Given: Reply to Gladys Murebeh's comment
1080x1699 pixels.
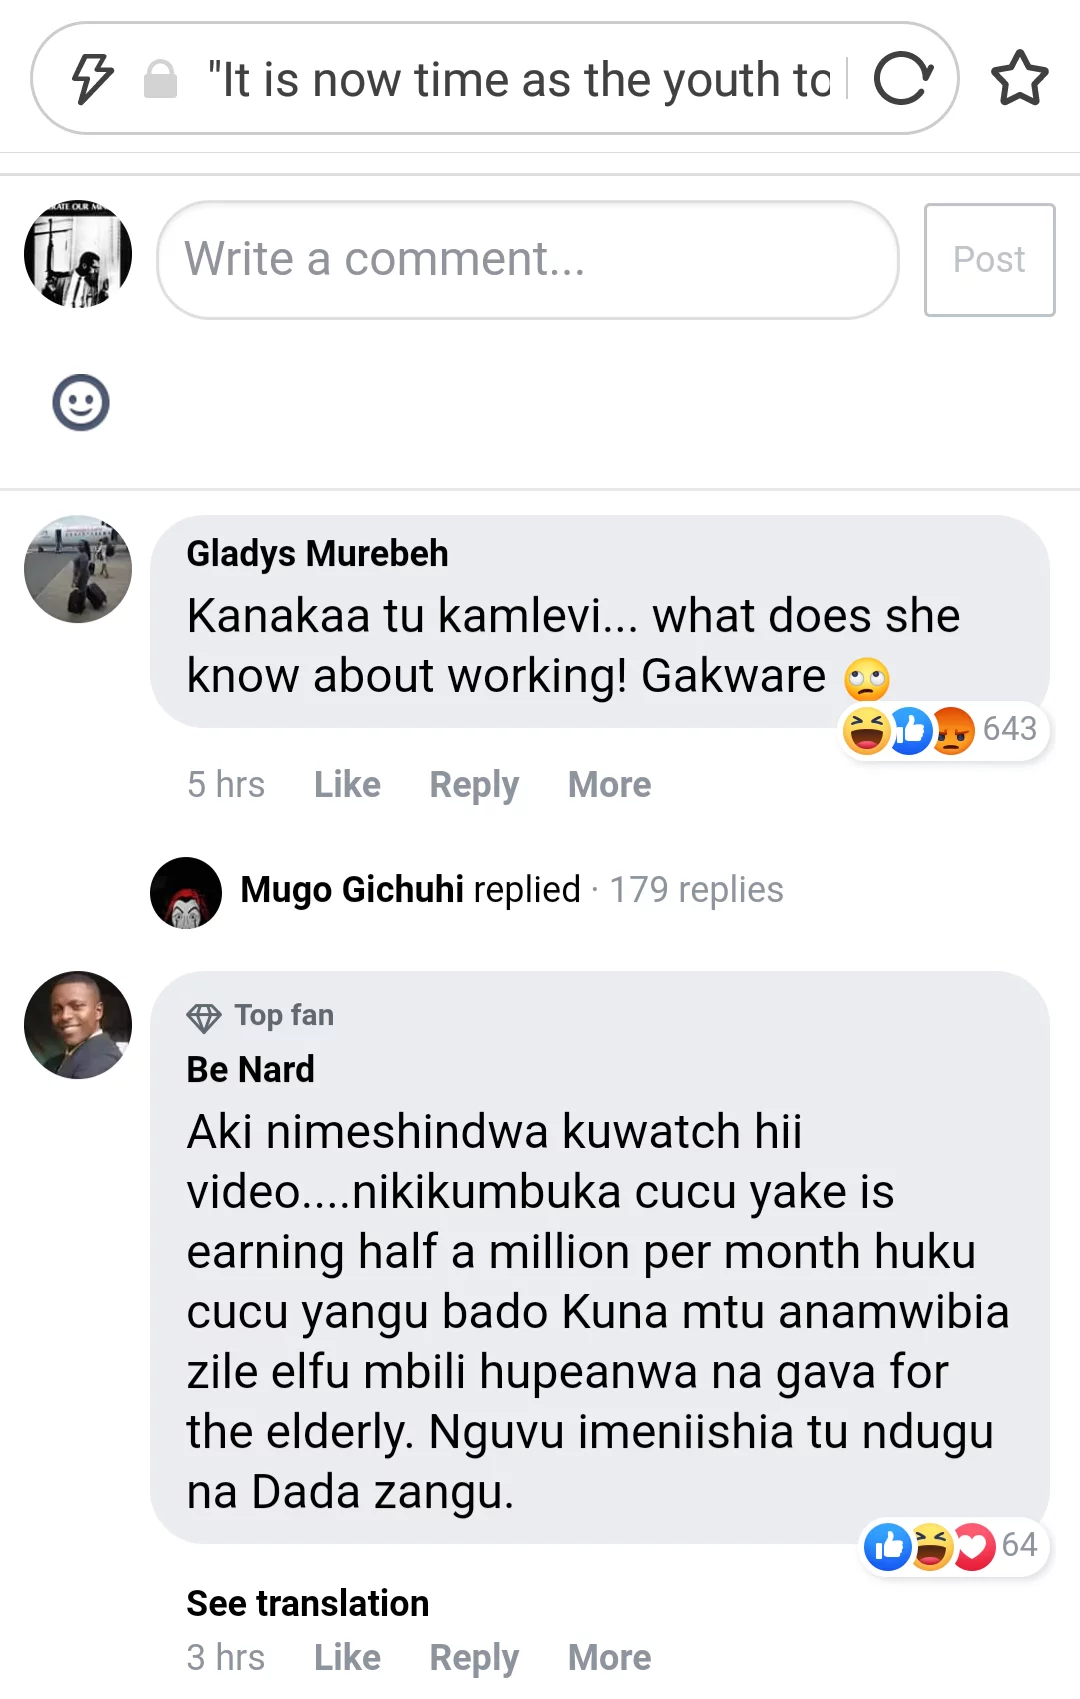Looking at the screenshot, I should pos(474,785).
